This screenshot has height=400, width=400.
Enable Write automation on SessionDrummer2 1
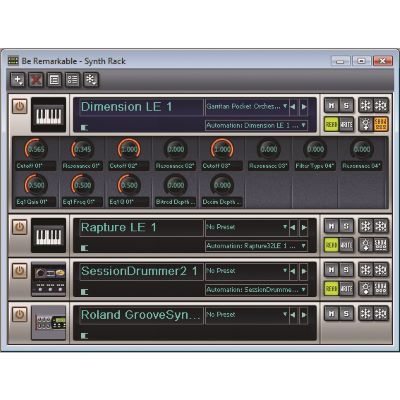[346, 289]
